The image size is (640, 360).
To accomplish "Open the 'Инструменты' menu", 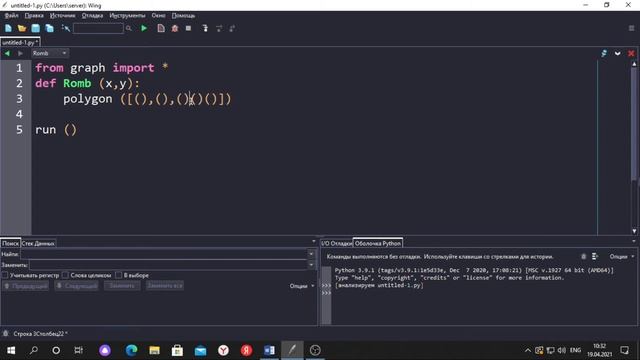I will pyautogui.click(x=127, y=16).
